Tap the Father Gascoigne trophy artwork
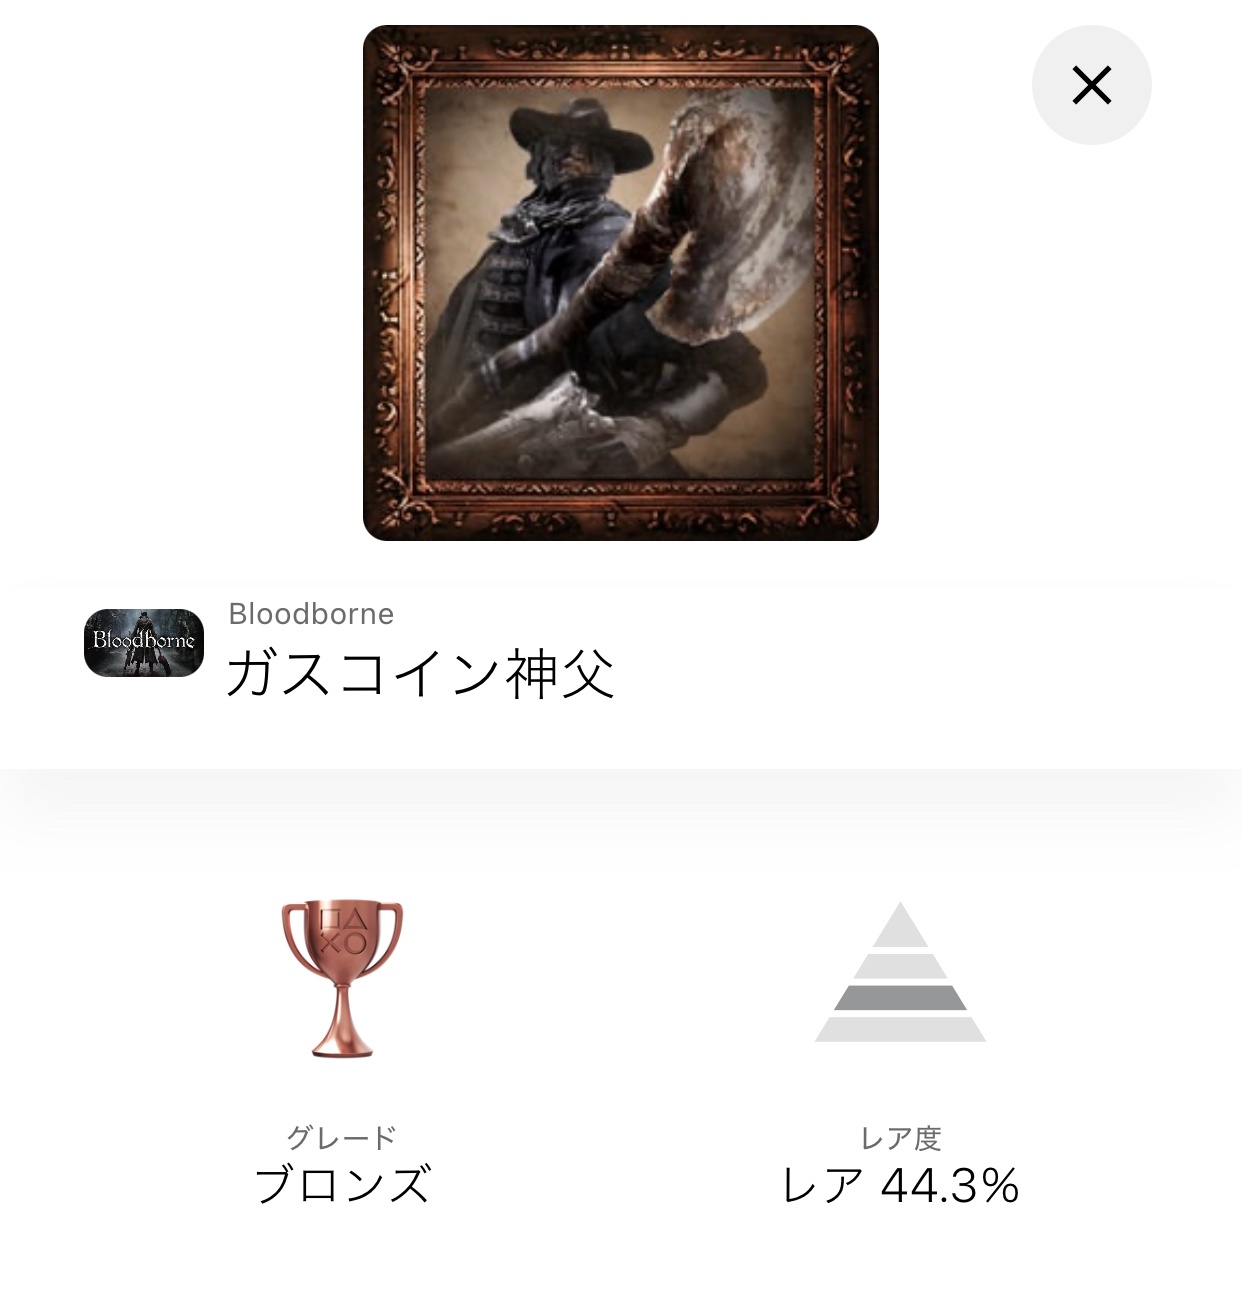This screenshot has width=1242, height=1306. pyautogui.click(x=620, y=283)
